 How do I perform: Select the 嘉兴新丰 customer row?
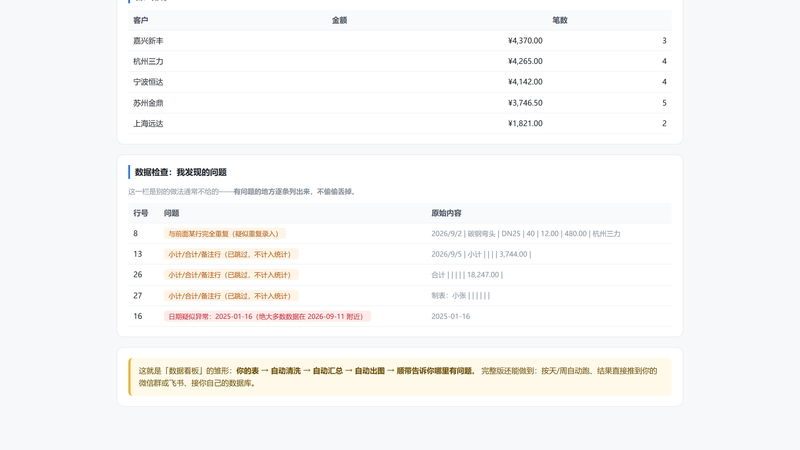pyautogui.click(x=399, y=41)
